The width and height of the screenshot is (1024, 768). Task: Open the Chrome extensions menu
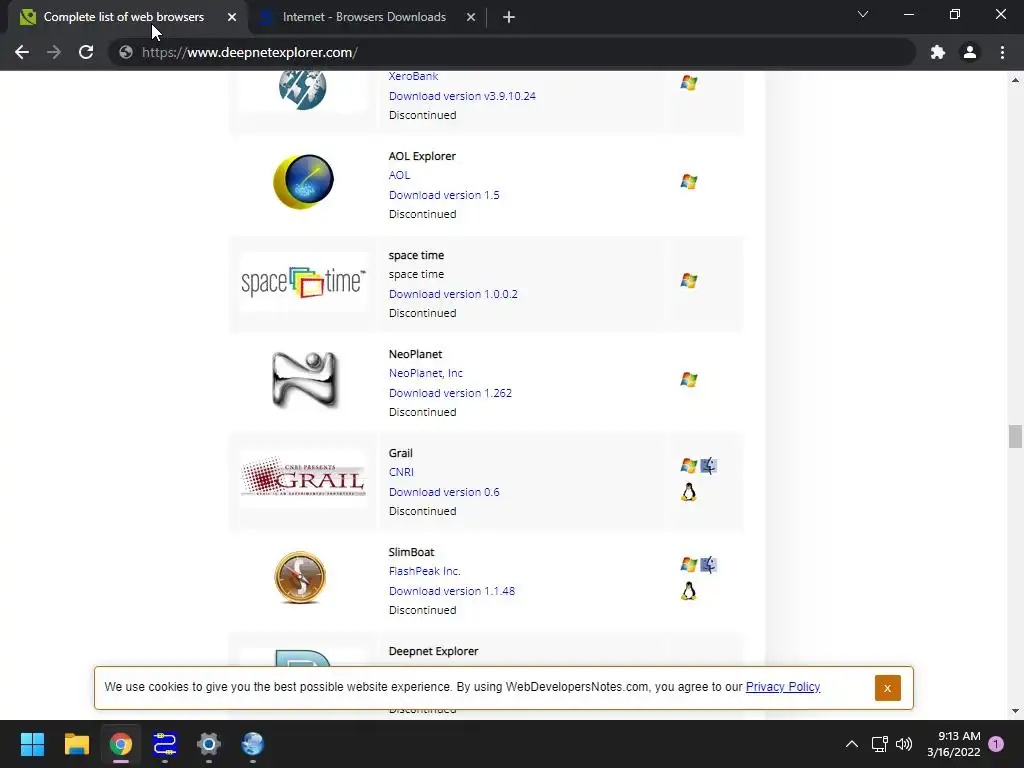[938, 52]
